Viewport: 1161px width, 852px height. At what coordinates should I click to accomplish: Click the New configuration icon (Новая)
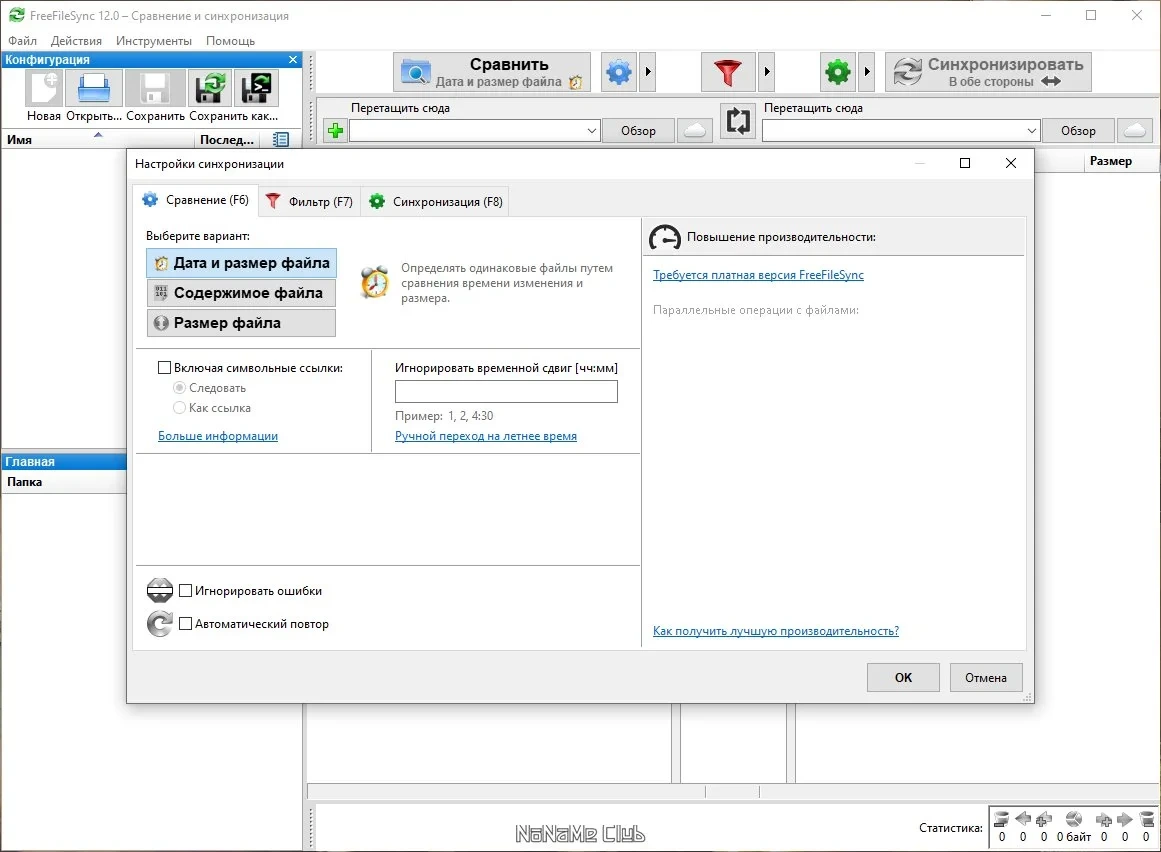(44, 88)
